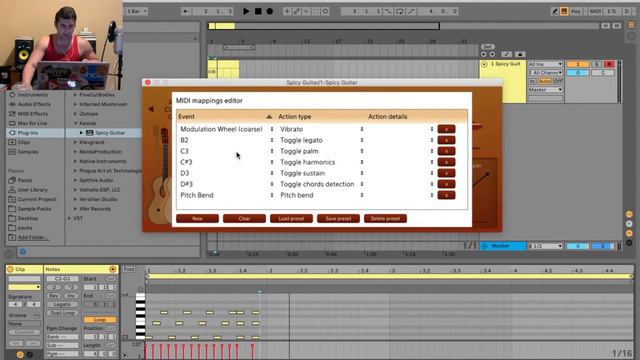
Task: Select the Spicy Guitar plug-in entry
Action: click(110, 133)
